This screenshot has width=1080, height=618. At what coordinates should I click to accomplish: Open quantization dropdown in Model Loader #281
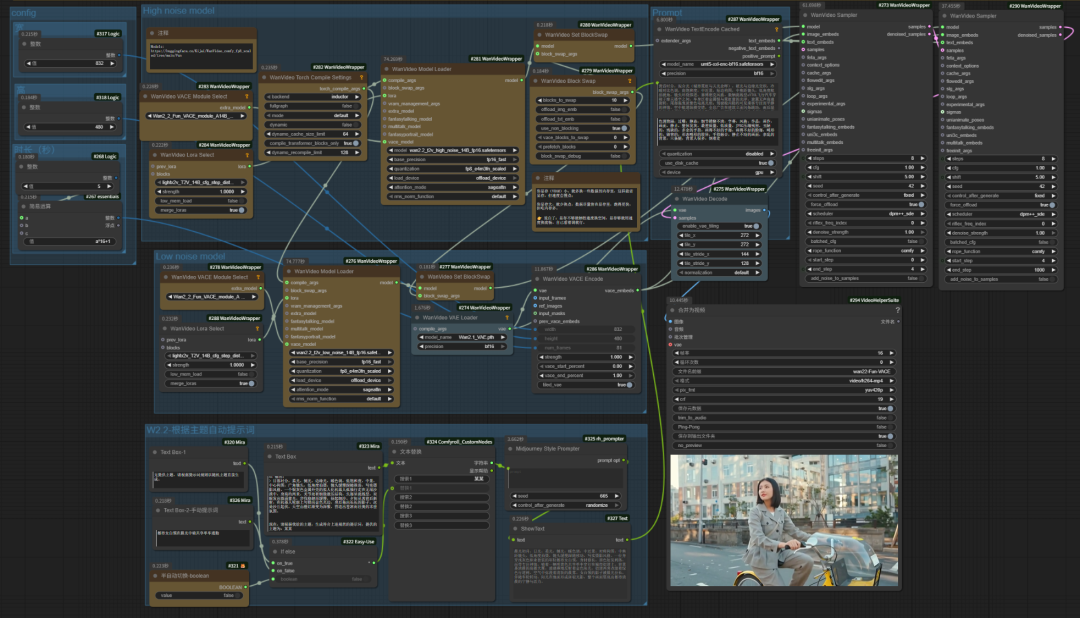(452, 169)
